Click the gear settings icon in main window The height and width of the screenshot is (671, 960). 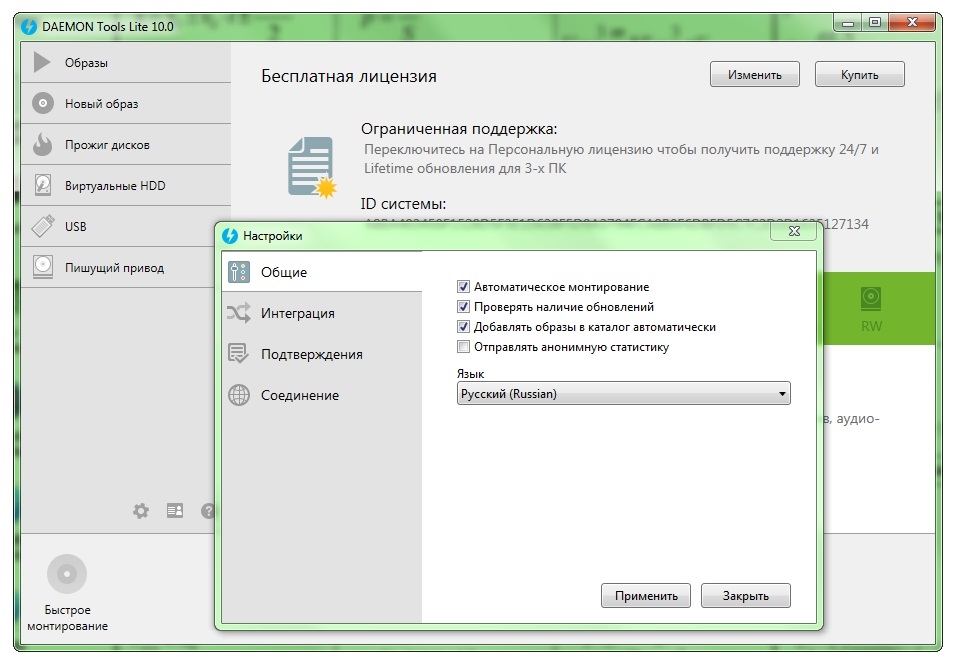pos(141,510)
